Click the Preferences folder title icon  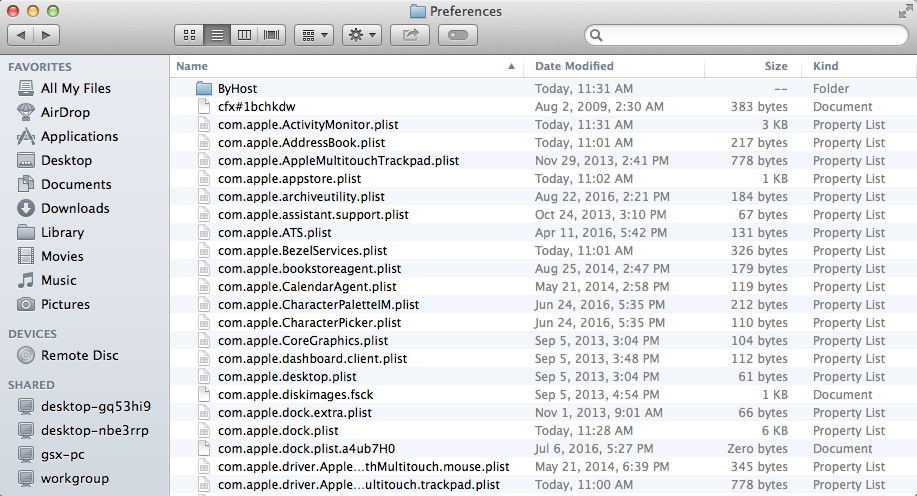point(418,11)
